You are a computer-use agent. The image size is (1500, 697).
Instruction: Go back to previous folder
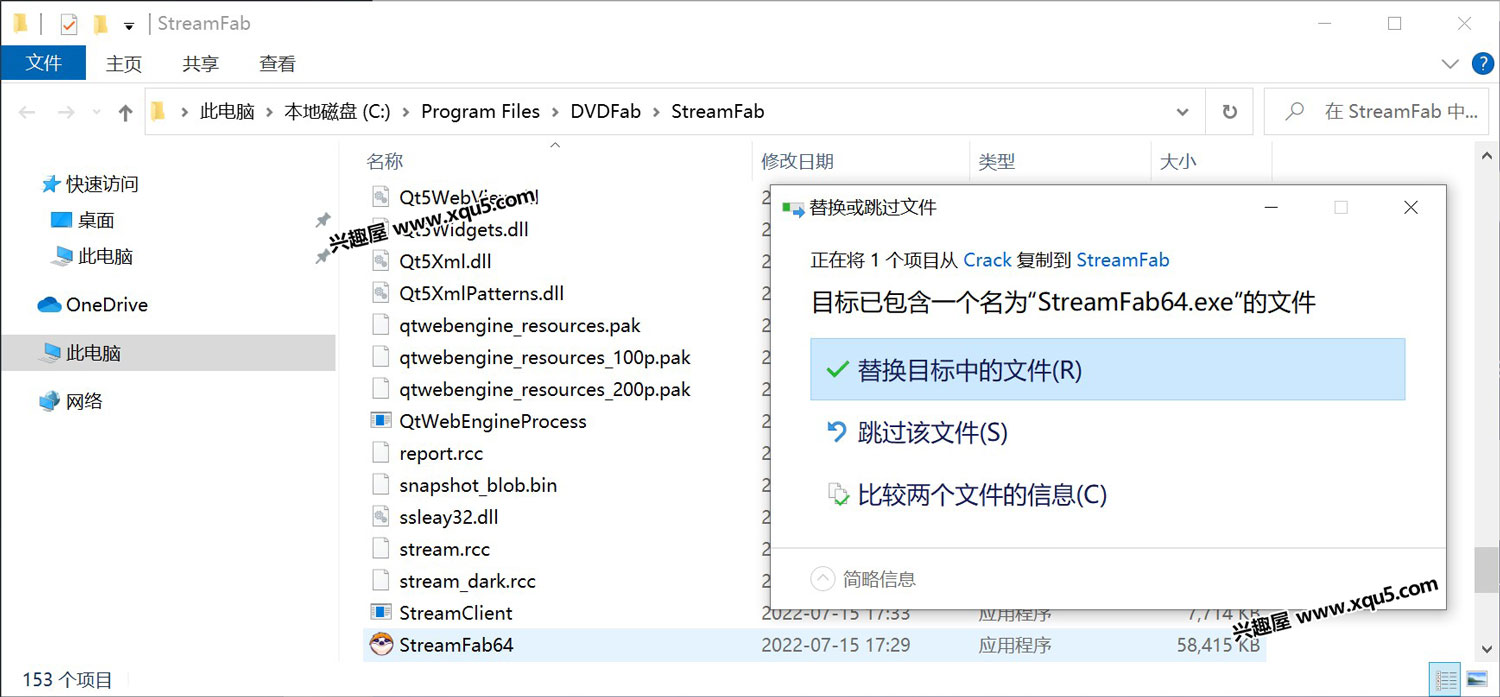[x=27, y=112]
